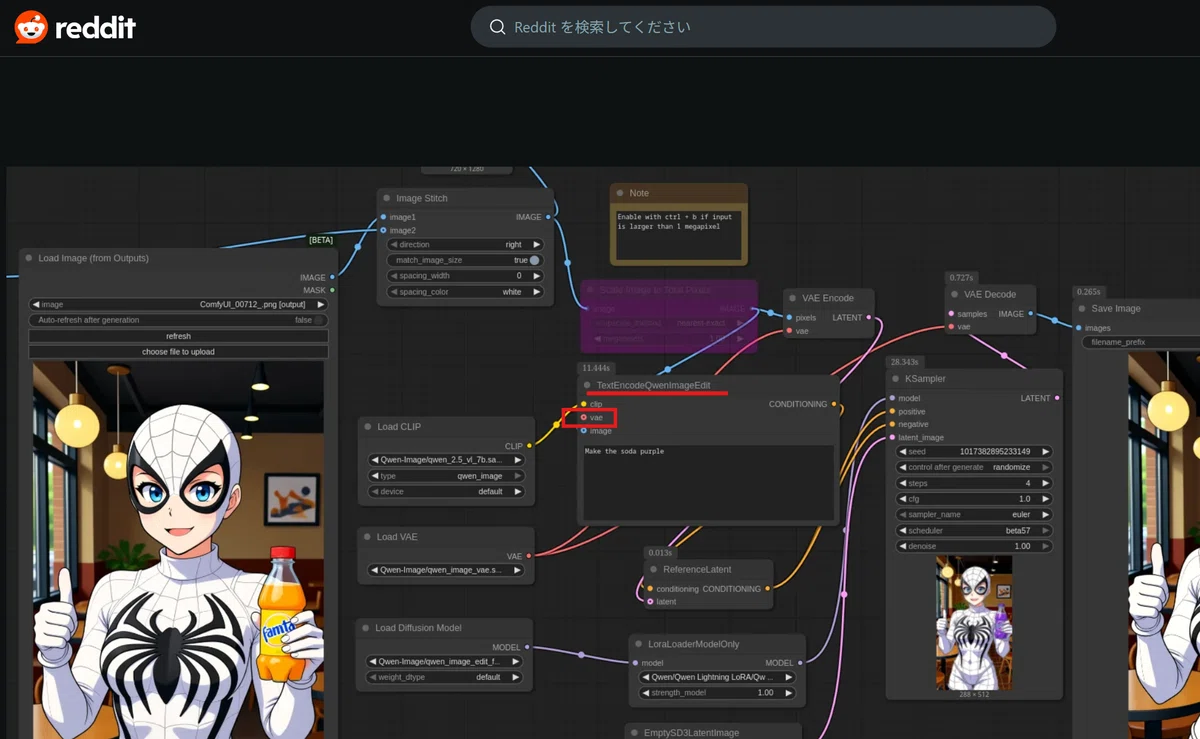
Task: Open the spacing_color selector
Action: coord(465,292)
